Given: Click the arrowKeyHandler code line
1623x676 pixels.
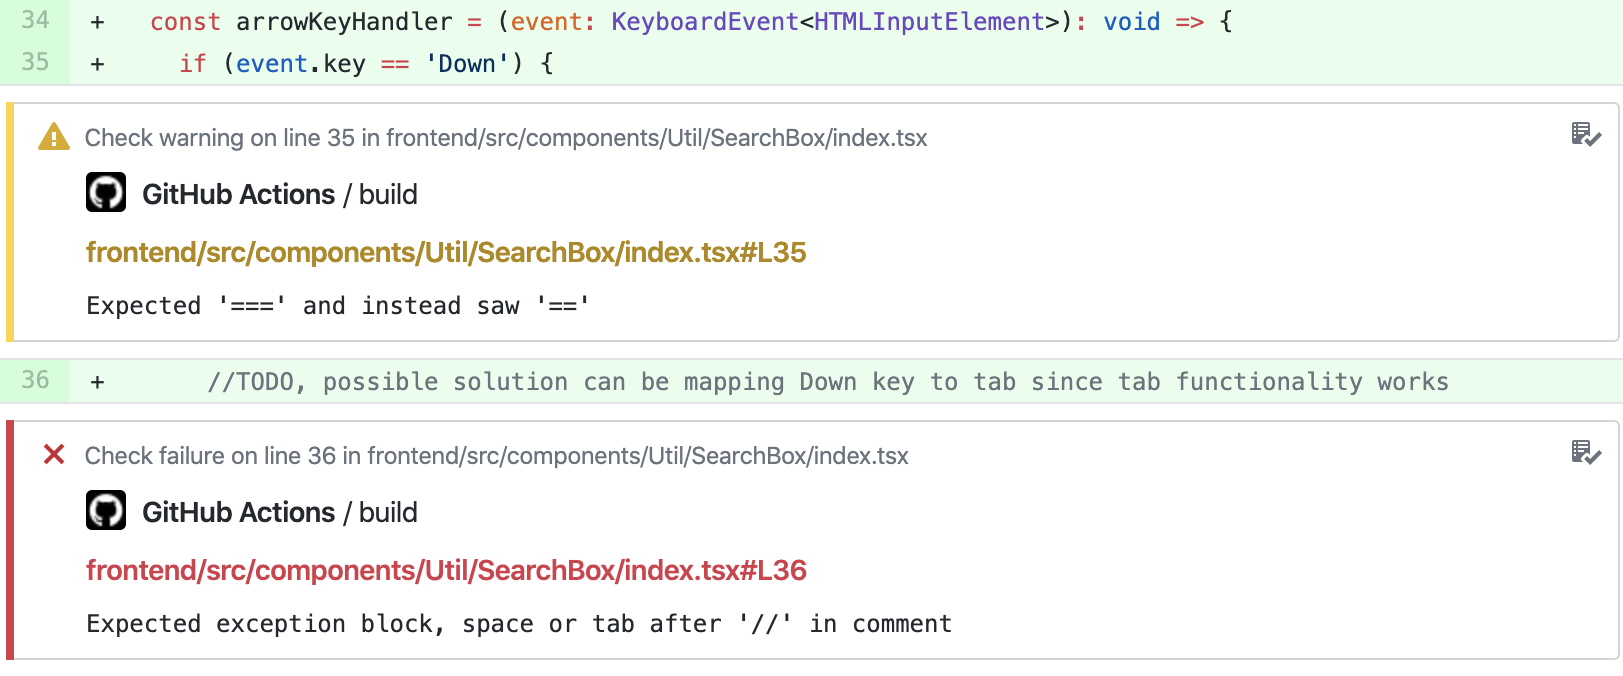Looking at the screenshot, I should 691,22.
